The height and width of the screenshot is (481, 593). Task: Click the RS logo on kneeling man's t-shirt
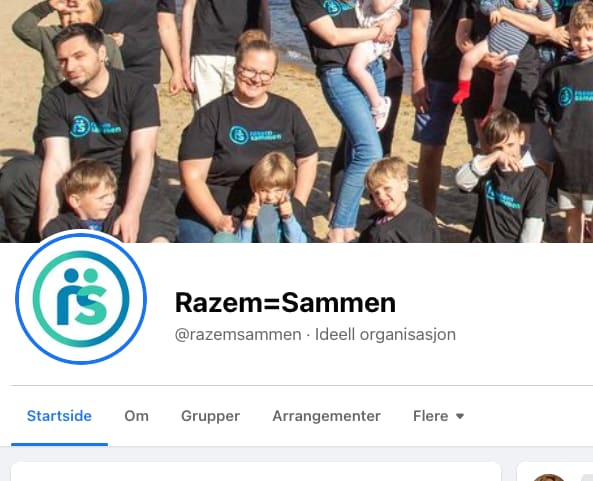pyautogui.click(x=96, y=127)
